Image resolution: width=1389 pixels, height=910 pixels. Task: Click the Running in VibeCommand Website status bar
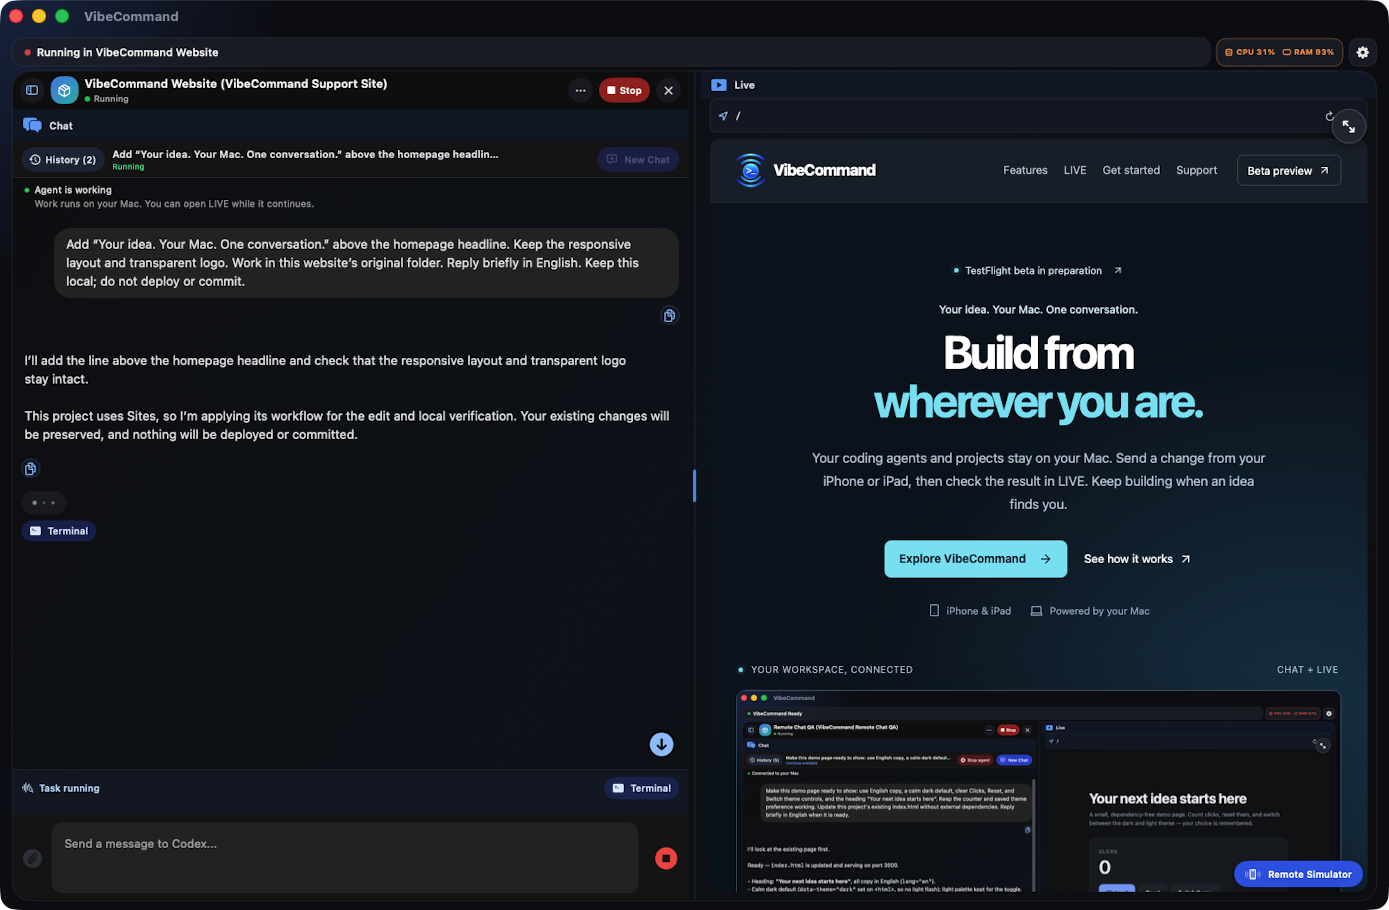click(x=611, y=52)
